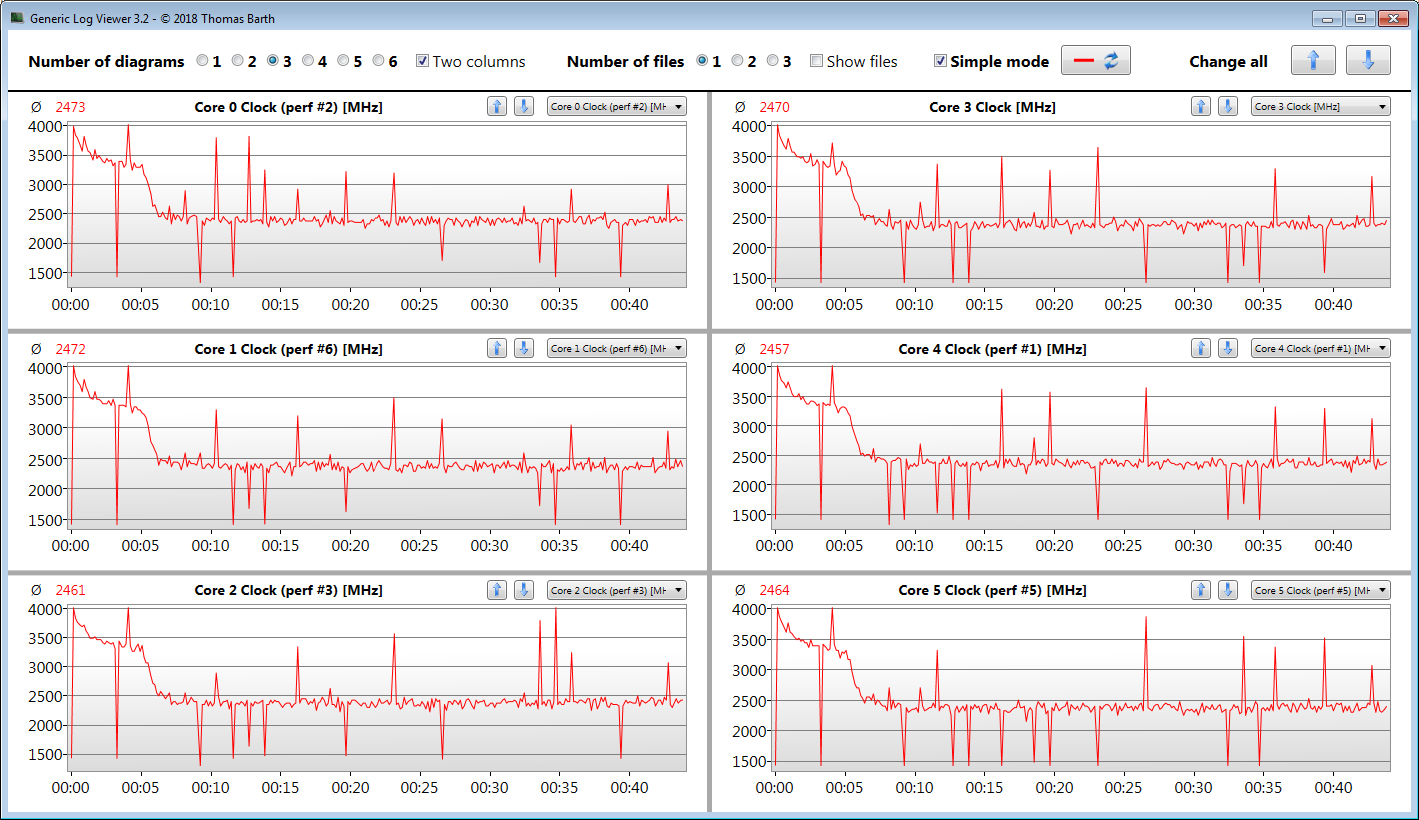The height and width of the screenshot is (820, 1419).
Task: Toggle the Two columns checkbox
Action: click(x=423, y=61)
